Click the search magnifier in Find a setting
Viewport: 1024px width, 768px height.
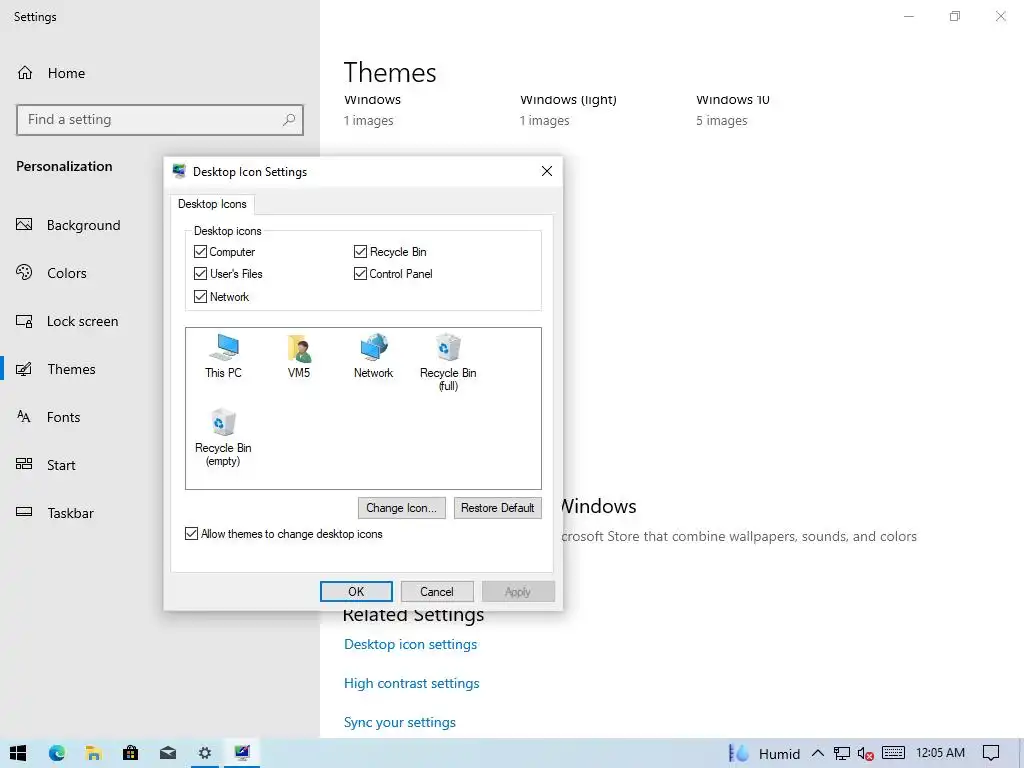[x=289, y=120]
